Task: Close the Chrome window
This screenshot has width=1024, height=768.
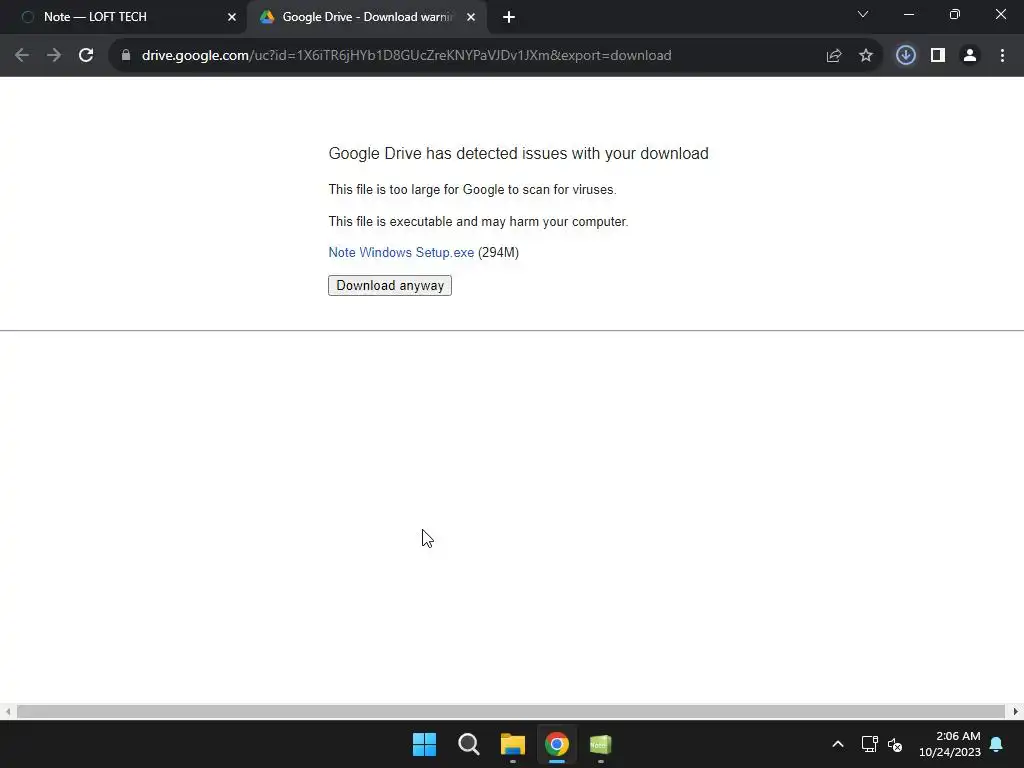Action: pyautogui.click(x=1000, y=14)
